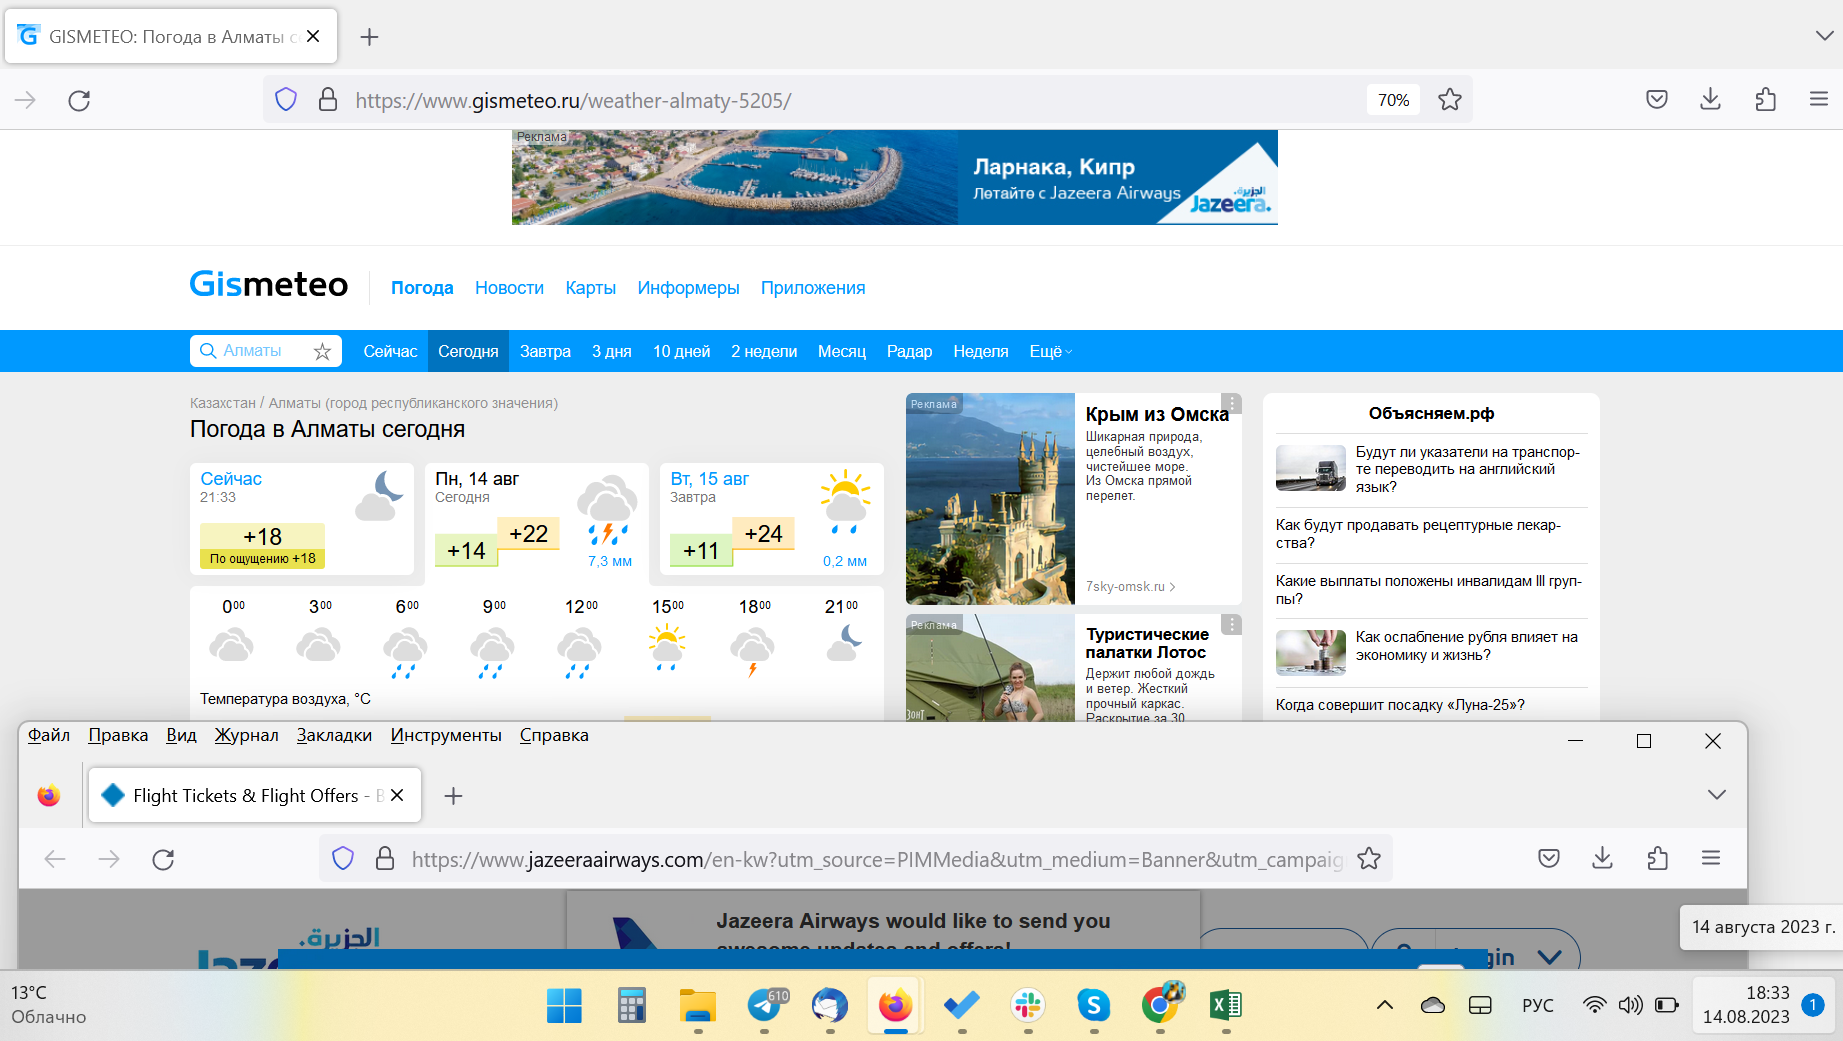The height and width of the screenshot is (1041, 1843).
Task: Open the Журнал menu
Action: click(x=246, y=735)
